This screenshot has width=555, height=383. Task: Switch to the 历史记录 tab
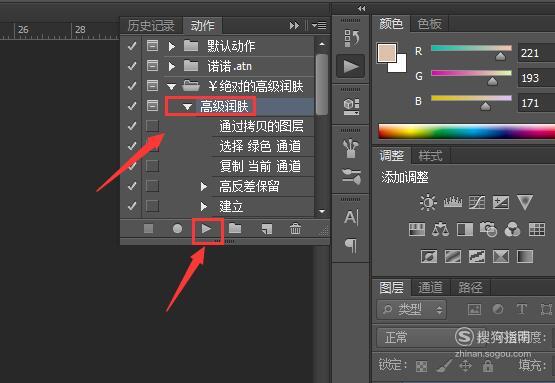151,25
